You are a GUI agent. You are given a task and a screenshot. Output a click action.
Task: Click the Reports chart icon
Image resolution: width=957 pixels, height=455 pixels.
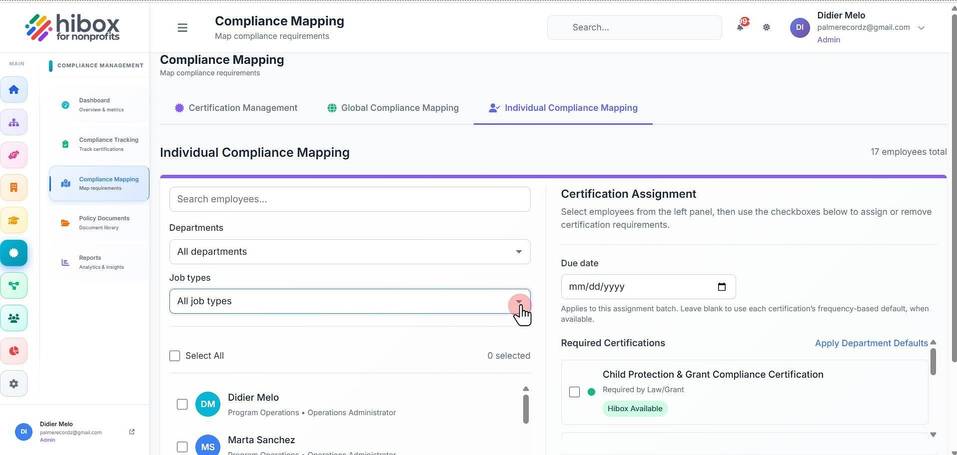coord(65,263)
